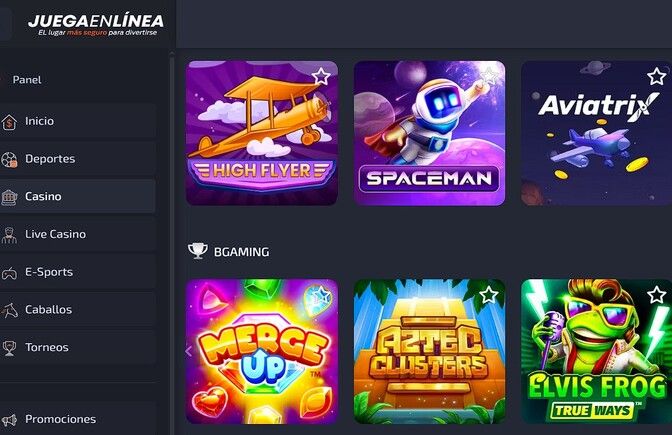Open the Merge Up game thumbnail
This screenshot has height=435, width=672.
[x=262, y=351]
